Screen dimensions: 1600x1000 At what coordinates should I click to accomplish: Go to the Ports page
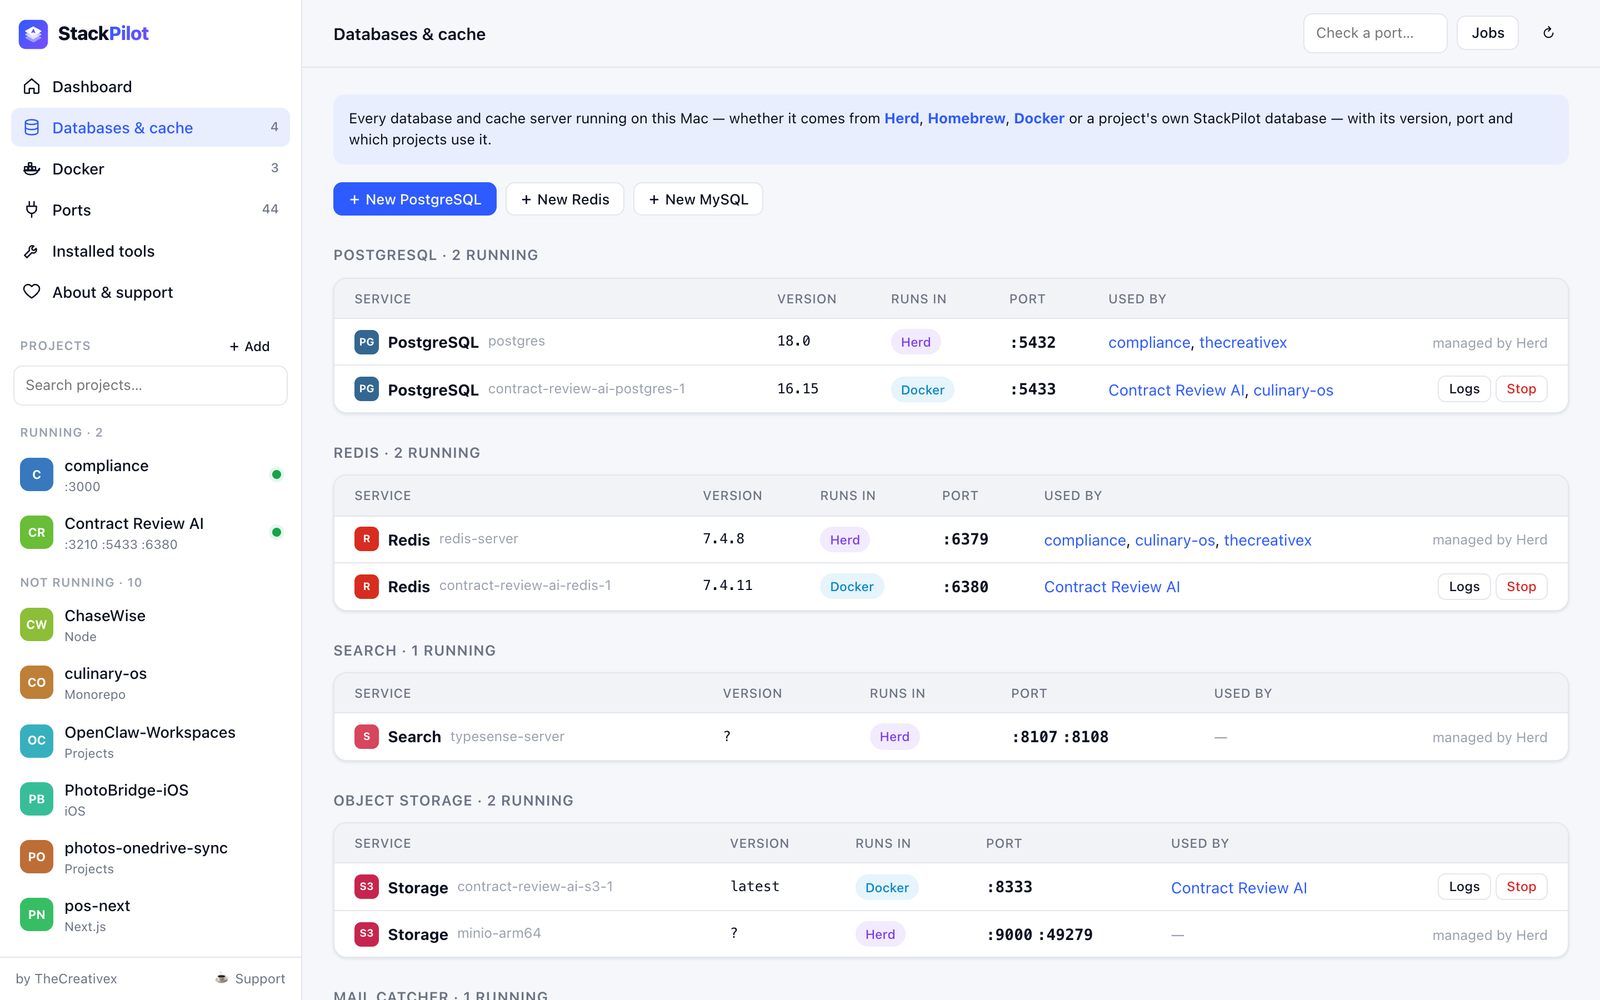coord(150,210)
